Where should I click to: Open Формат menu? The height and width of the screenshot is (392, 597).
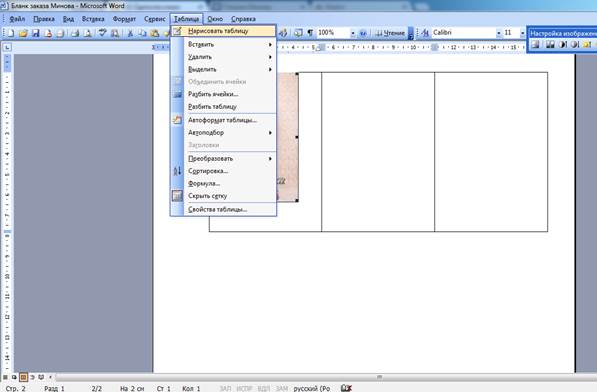click(124, 19)
